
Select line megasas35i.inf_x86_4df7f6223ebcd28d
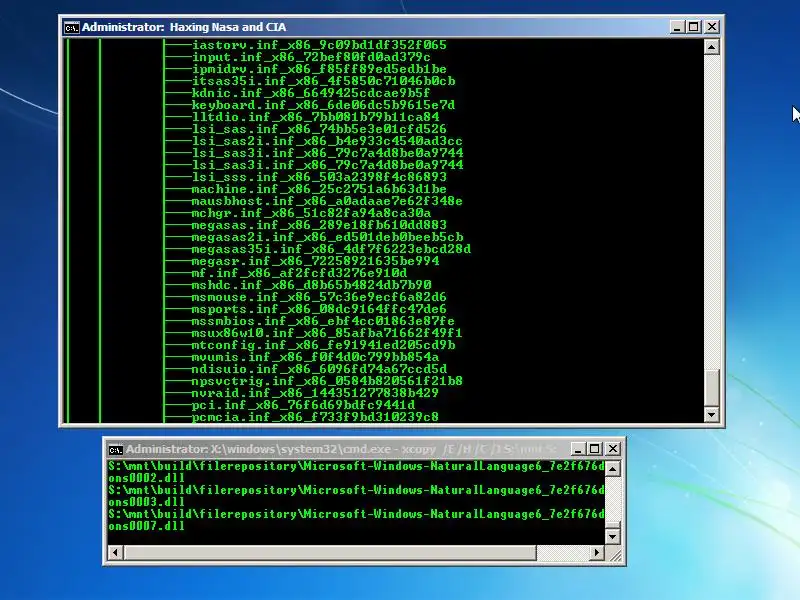[x=331, y=249]
